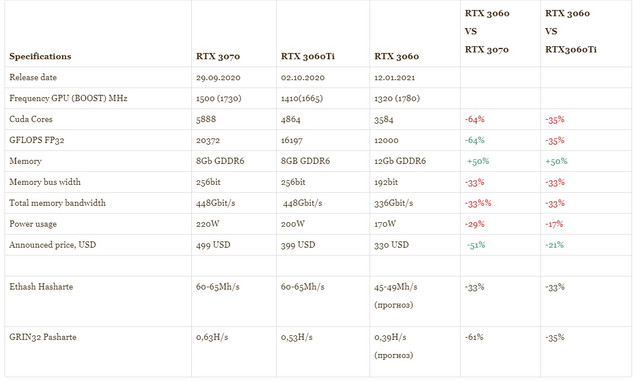The image size is (640, 381).
Task: Select the 330 USD price cell
Action: (391, 245)
